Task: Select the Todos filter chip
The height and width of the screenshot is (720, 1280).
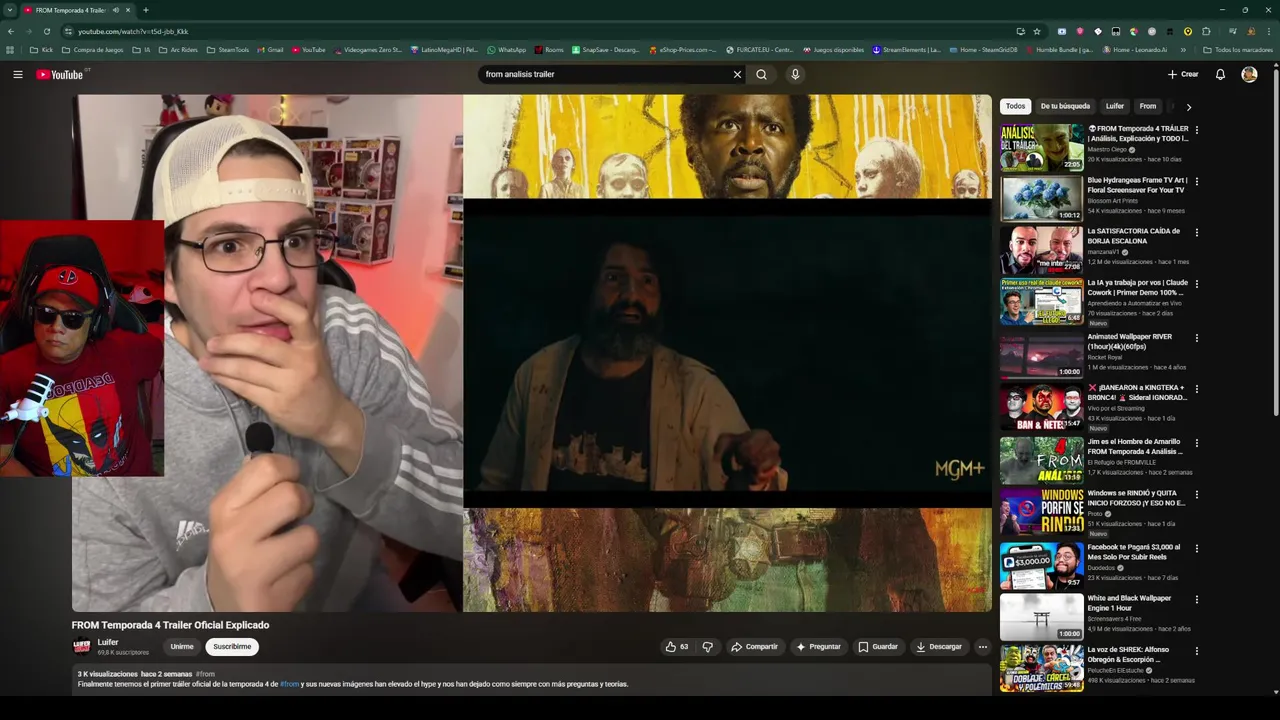Action: (1015, 106)
